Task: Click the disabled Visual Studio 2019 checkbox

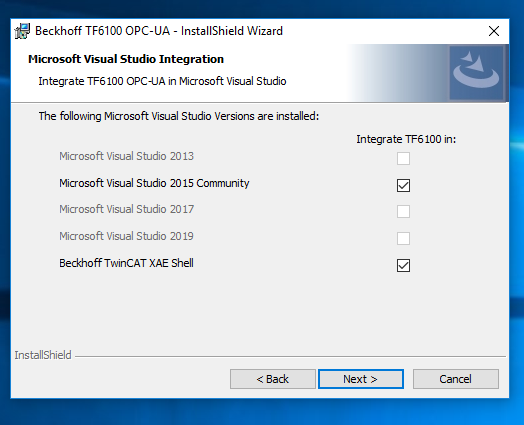Action: tap(403, 239)
